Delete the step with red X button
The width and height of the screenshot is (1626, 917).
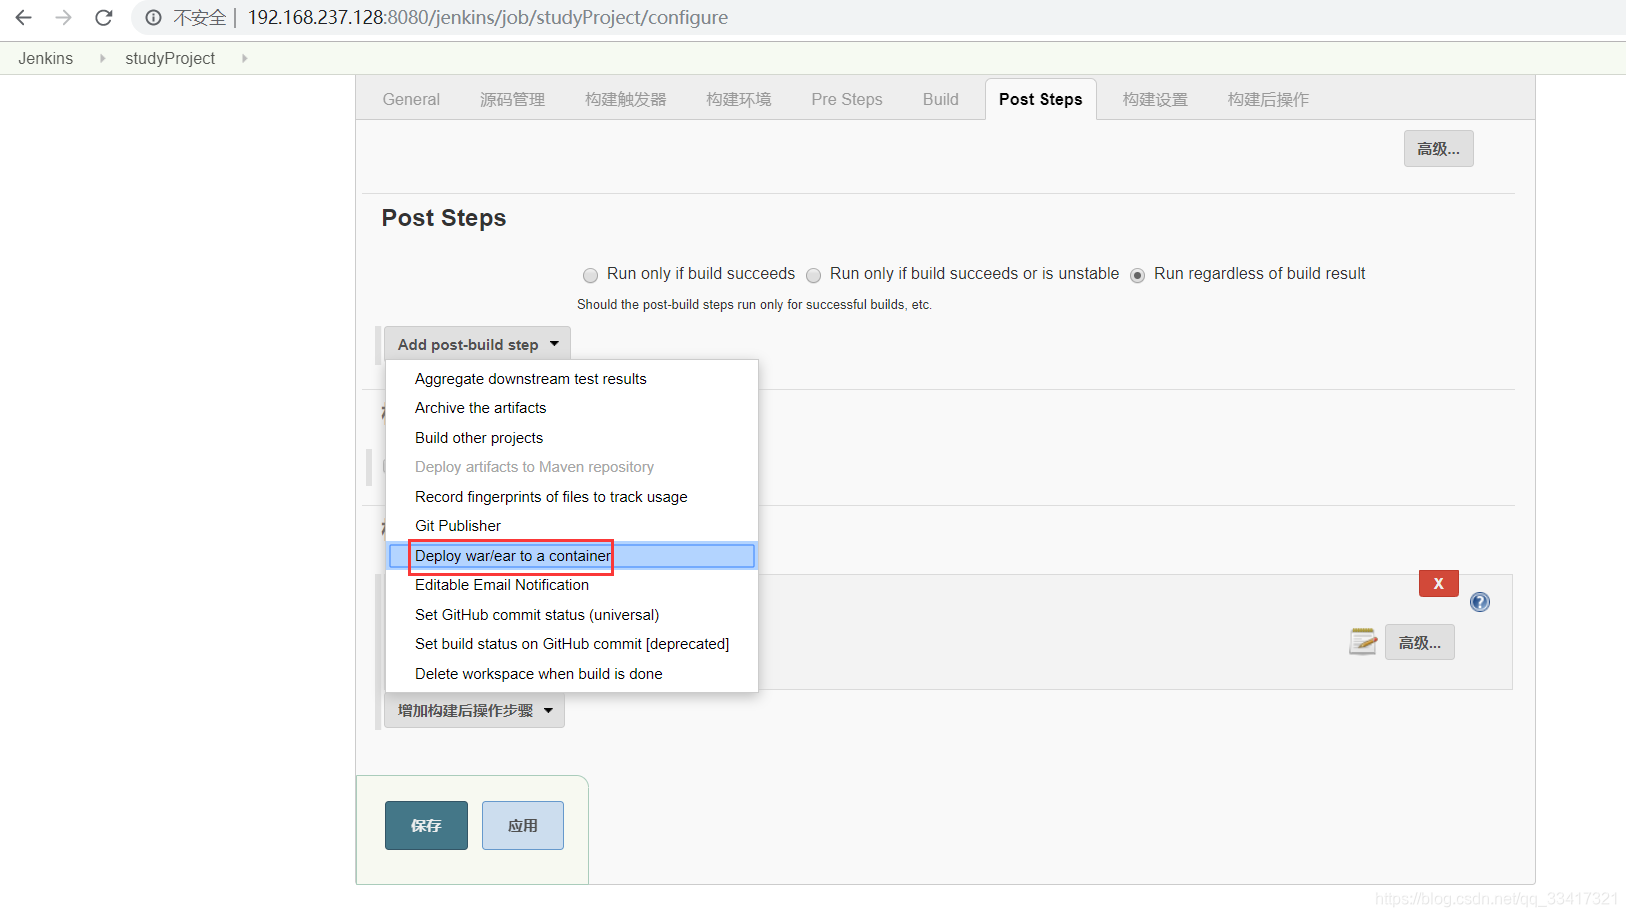[x=1439, y=584]
